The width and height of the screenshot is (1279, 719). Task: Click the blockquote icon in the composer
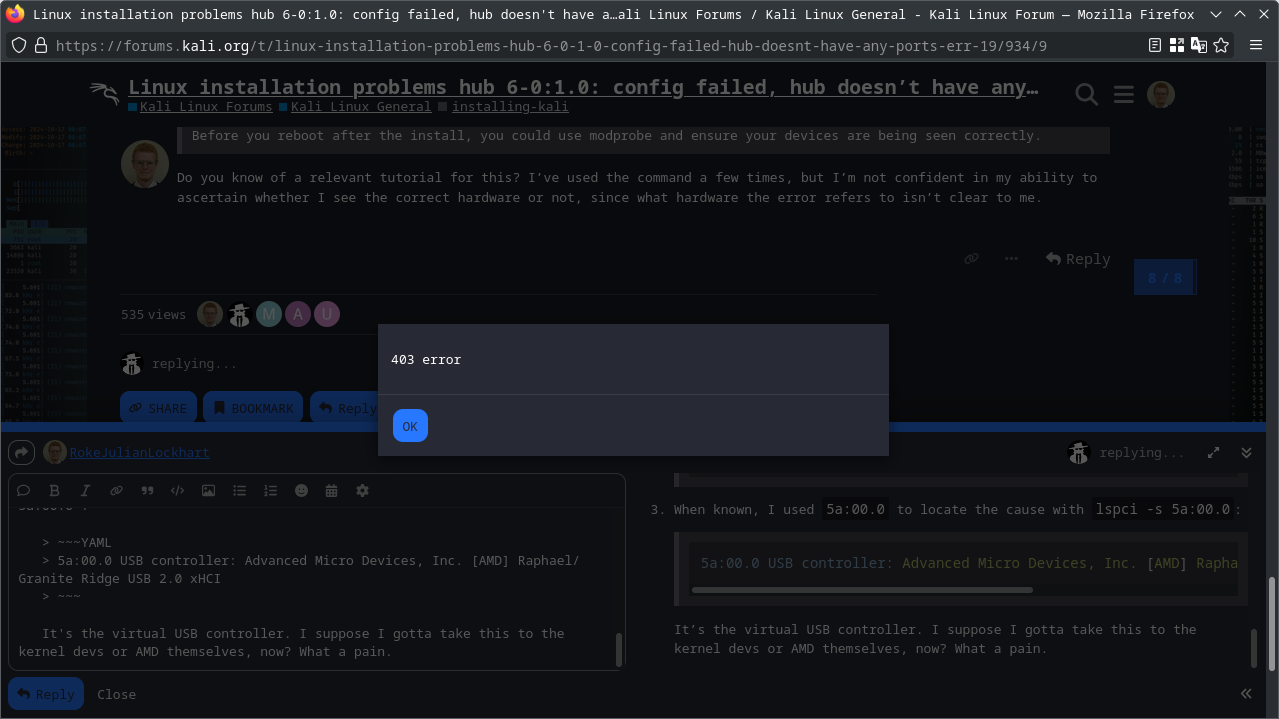coord(147,491)
